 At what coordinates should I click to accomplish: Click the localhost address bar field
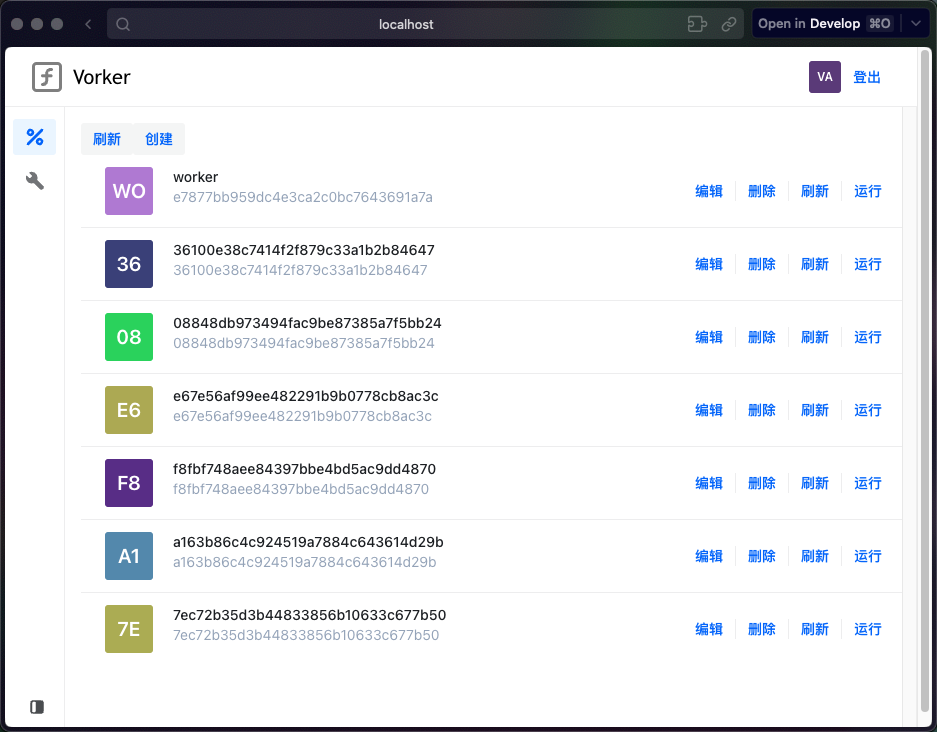pyautogui.click(x=406, y=24)
